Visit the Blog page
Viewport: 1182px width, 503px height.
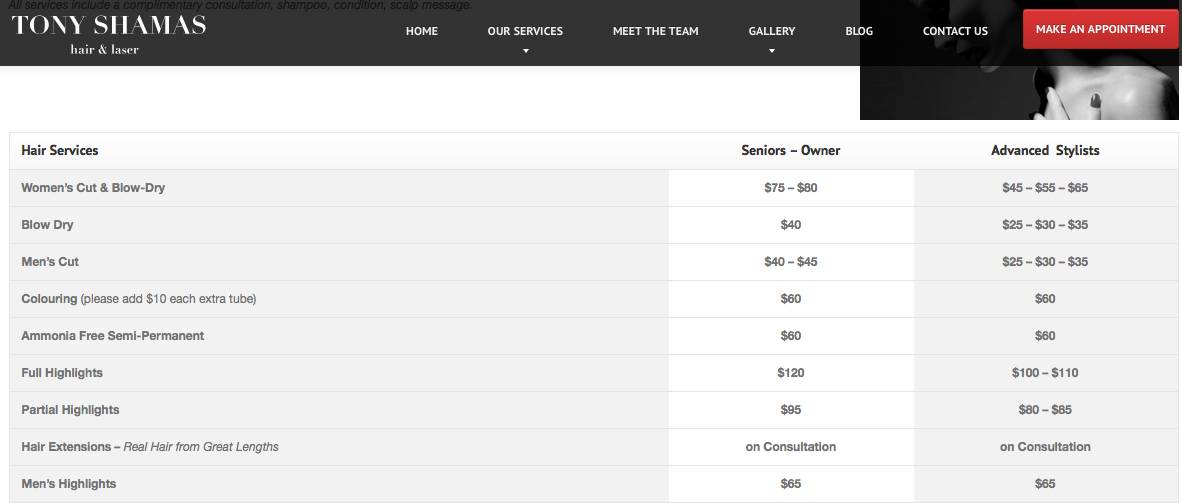click(x=859, y=31)
